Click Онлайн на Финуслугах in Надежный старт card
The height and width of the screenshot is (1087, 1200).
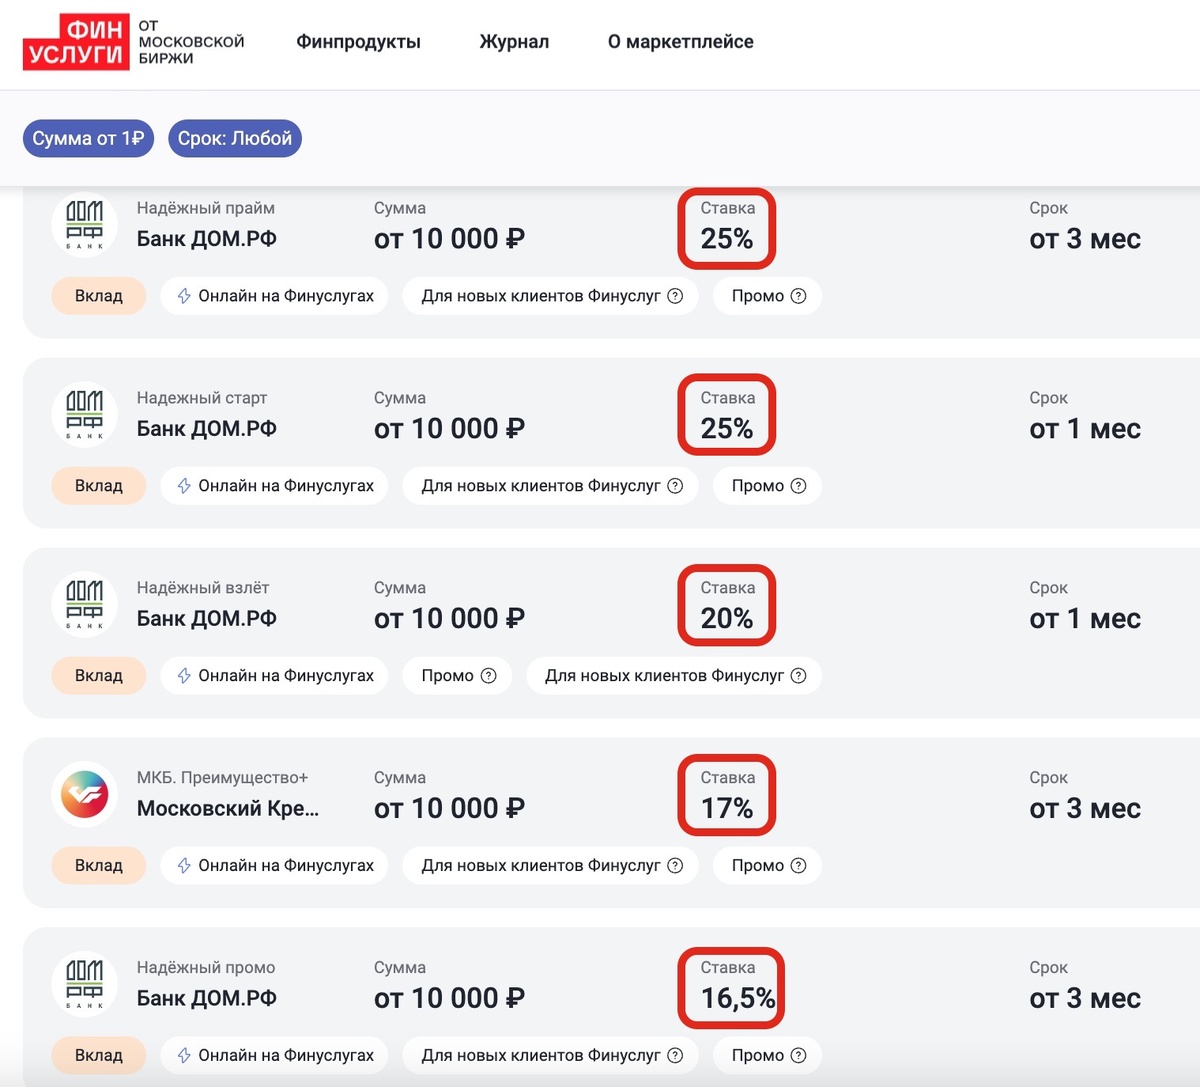(275, 486)
